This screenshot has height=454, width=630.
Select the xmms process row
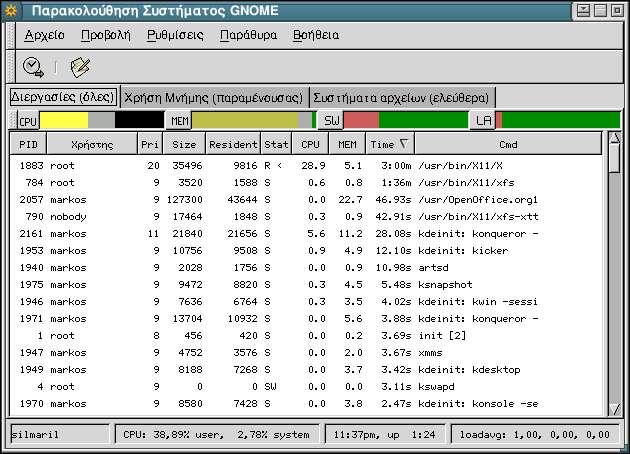pos(306,353)
